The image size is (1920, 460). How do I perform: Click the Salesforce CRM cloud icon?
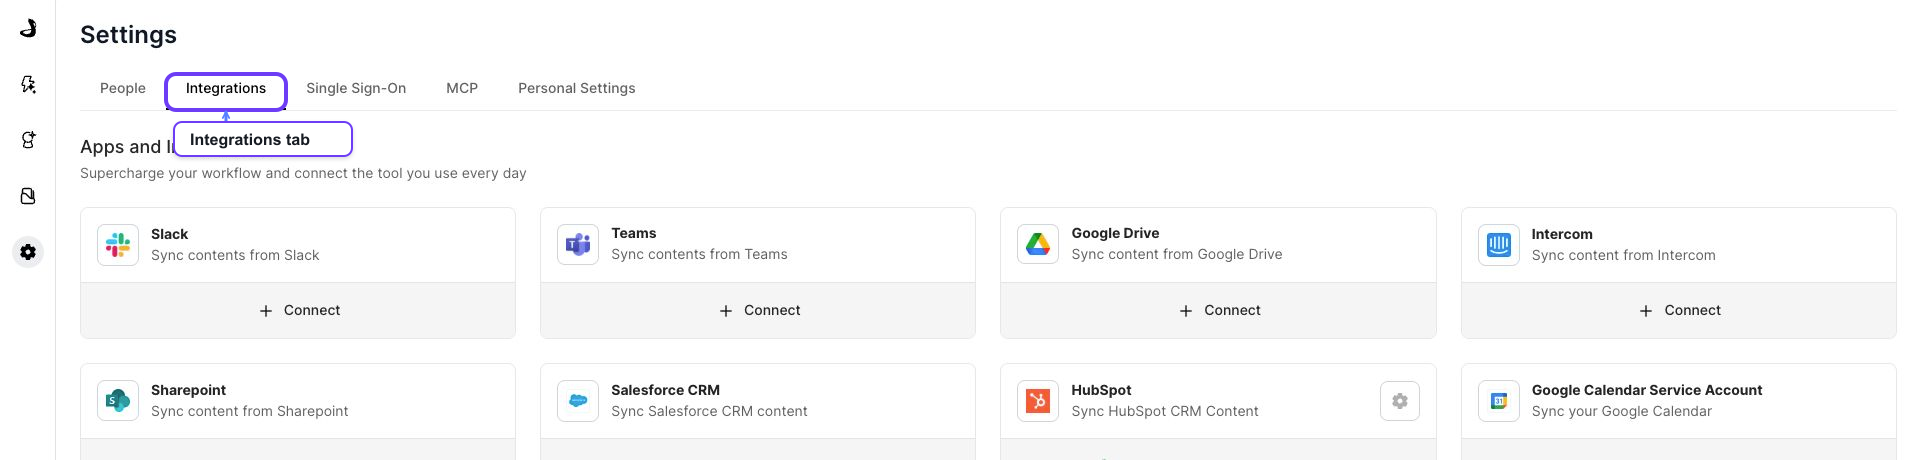tap(578, 401)
